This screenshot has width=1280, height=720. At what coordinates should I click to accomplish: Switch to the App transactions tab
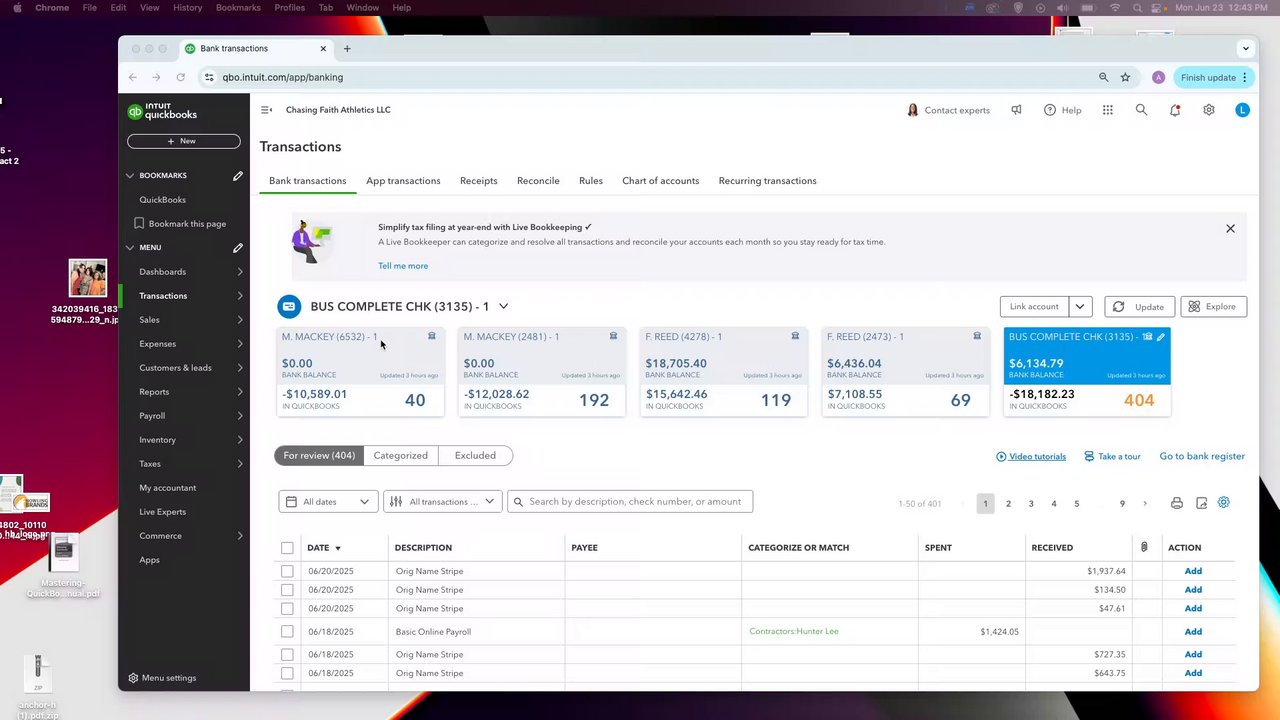(403, 181)
